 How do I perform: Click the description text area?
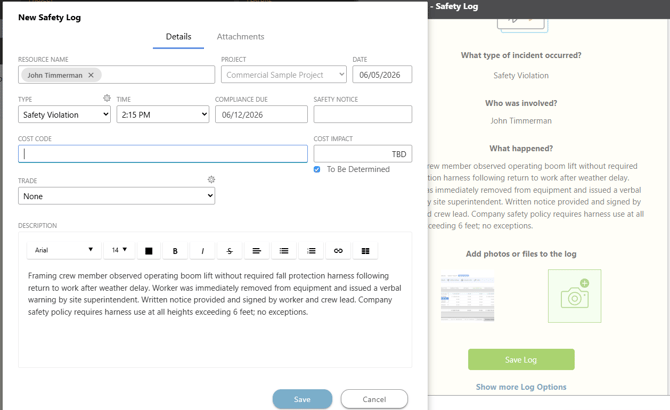tap(215, 314)
